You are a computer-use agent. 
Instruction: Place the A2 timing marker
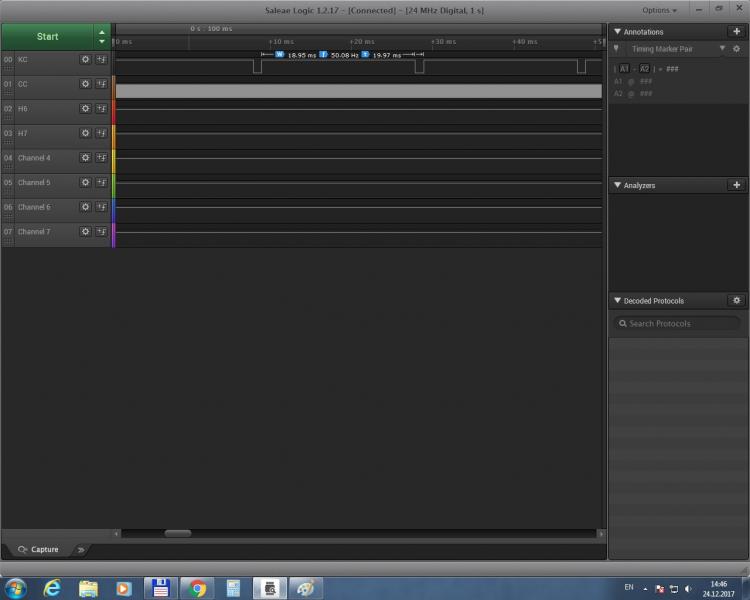[x=644, y=69]
